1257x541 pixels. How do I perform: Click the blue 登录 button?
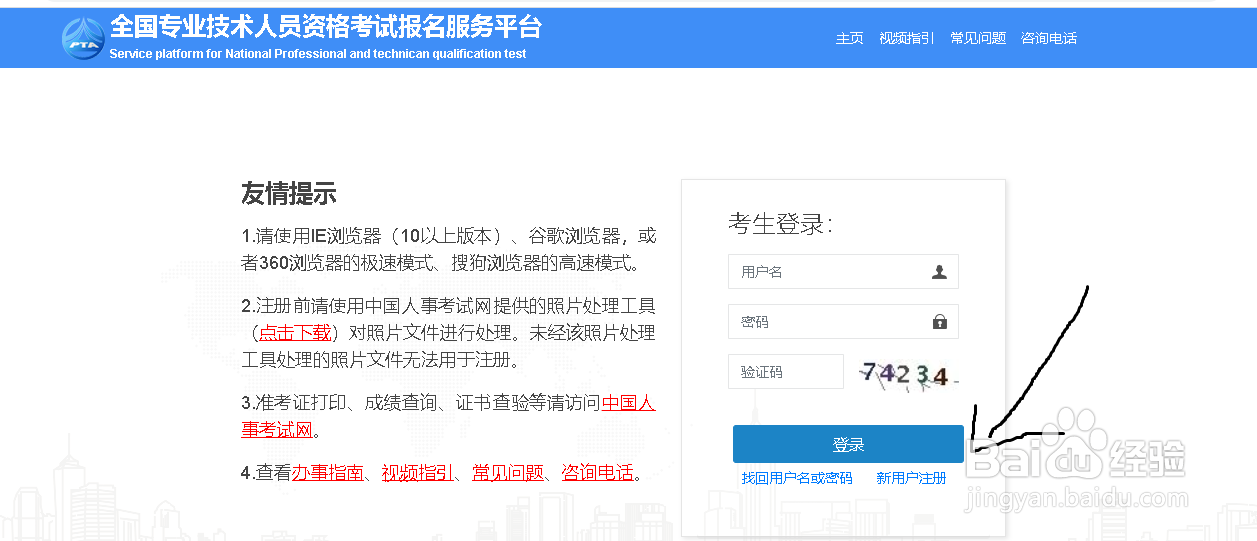848,444
